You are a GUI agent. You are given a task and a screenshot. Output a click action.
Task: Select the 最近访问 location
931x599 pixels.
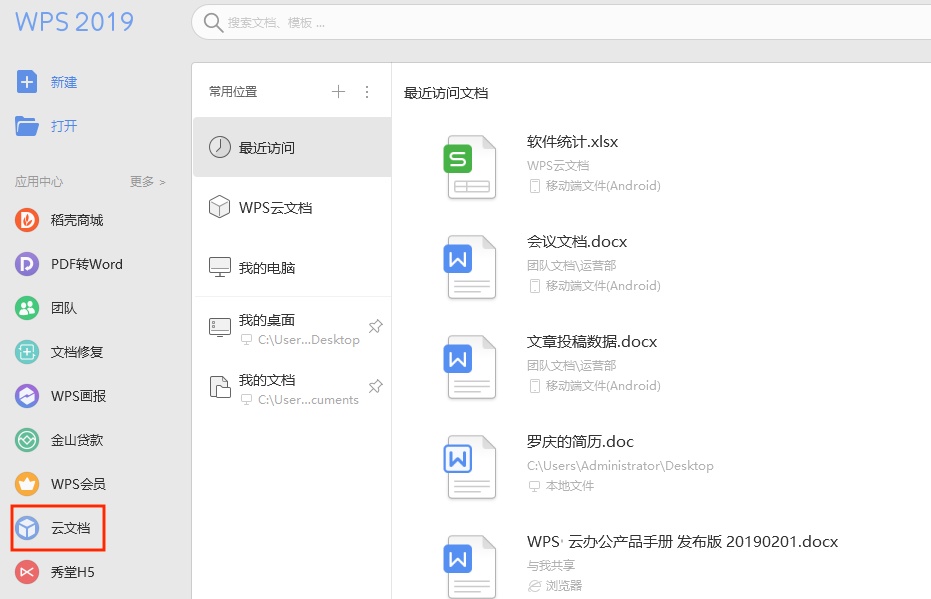(x=292, y=147)
